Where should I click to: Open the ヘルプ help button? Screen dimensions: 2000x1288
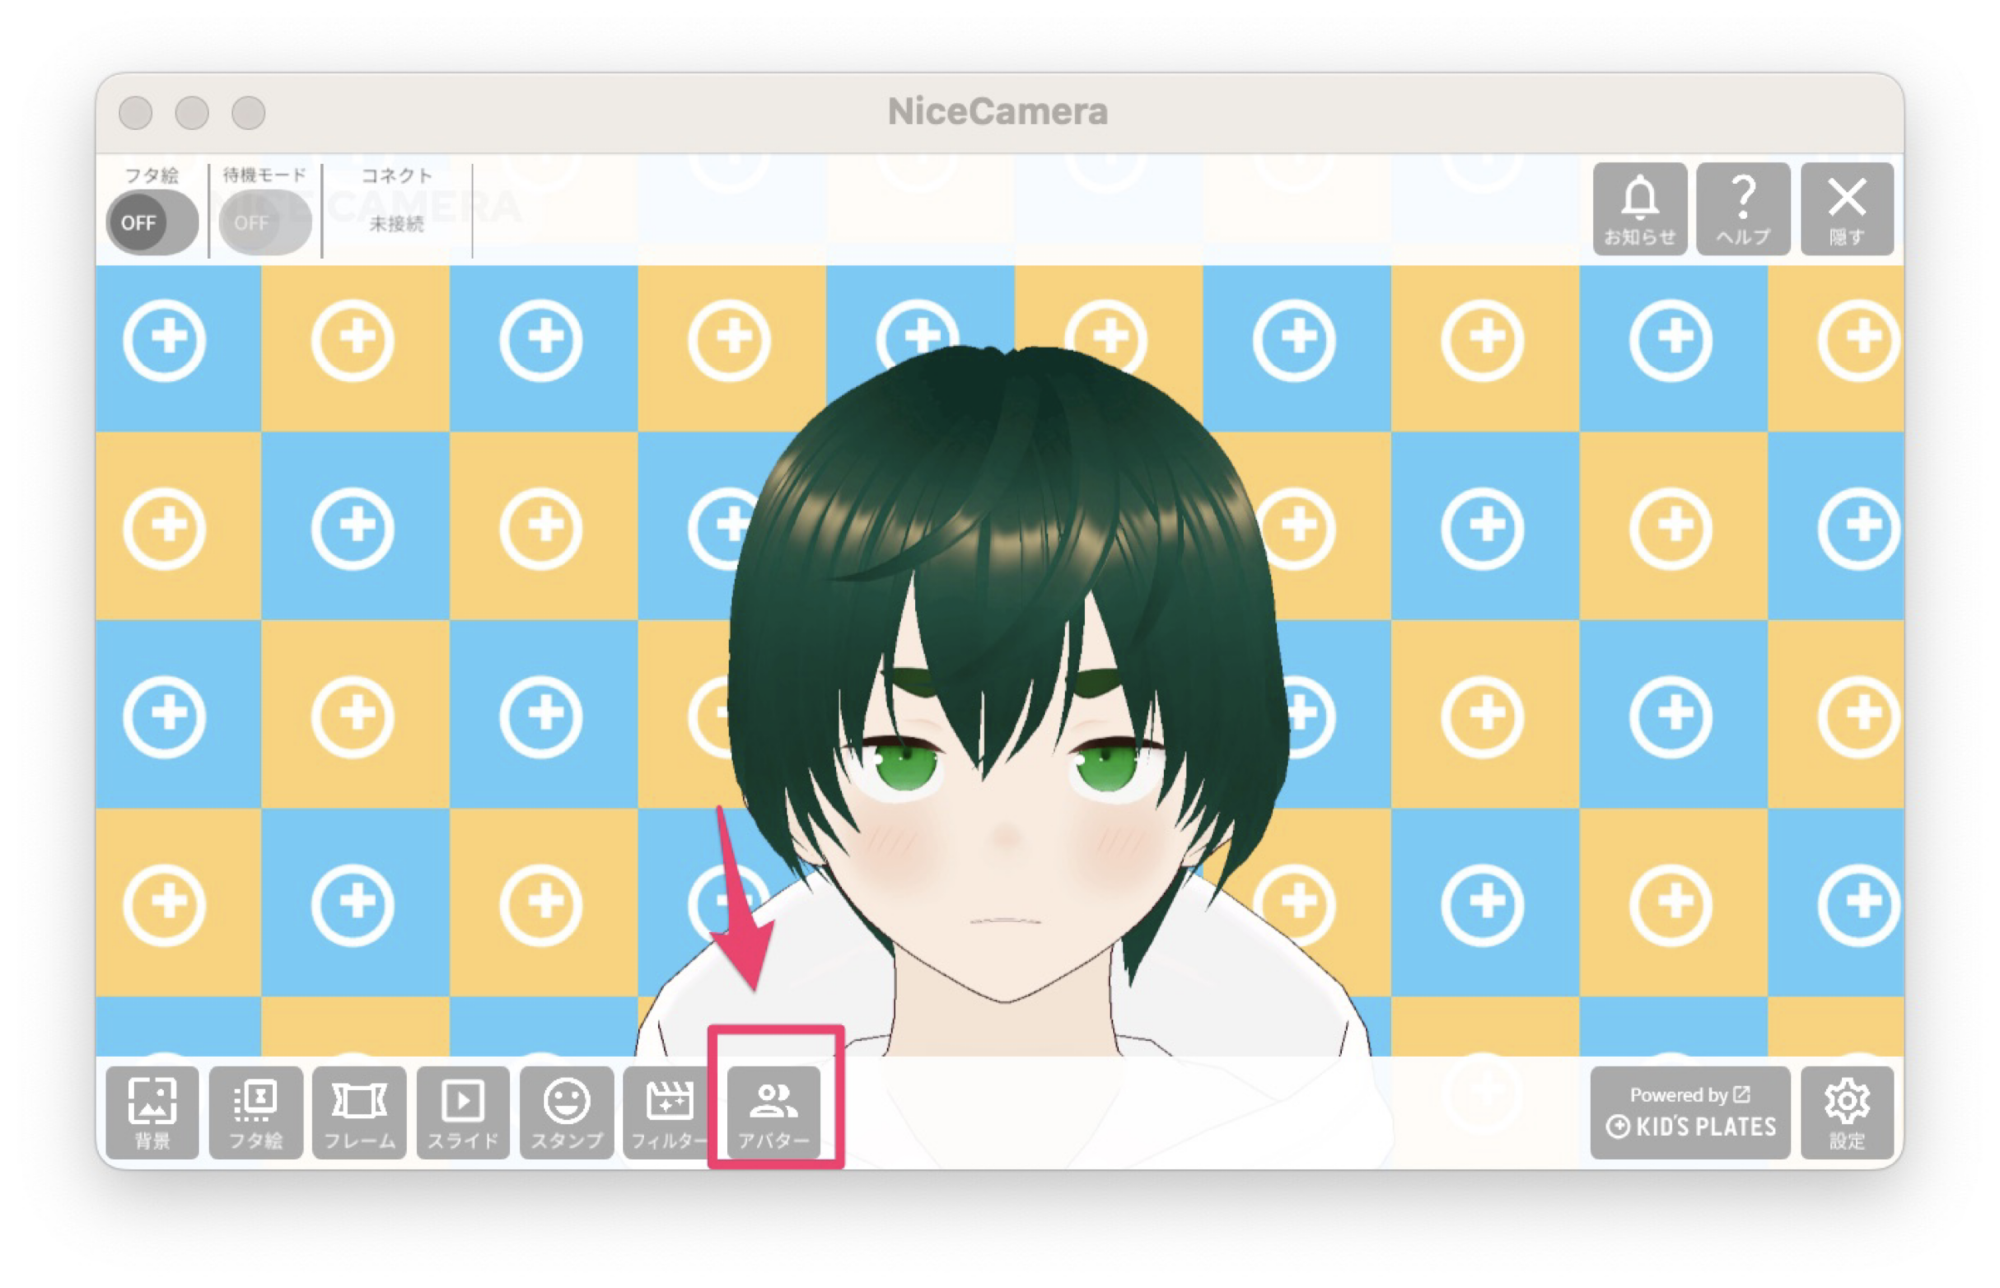(x=1743, y=208)
